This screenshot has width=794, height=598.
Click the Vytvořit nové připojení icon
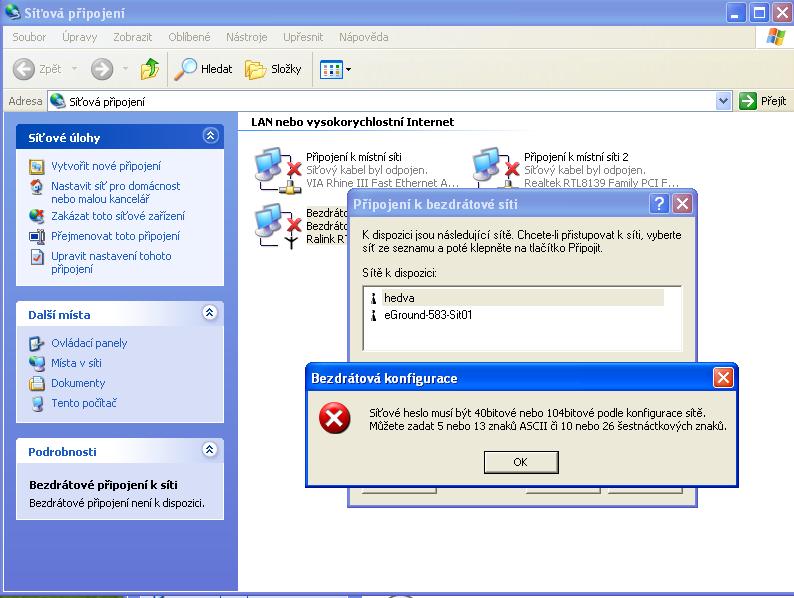[36, 166]
